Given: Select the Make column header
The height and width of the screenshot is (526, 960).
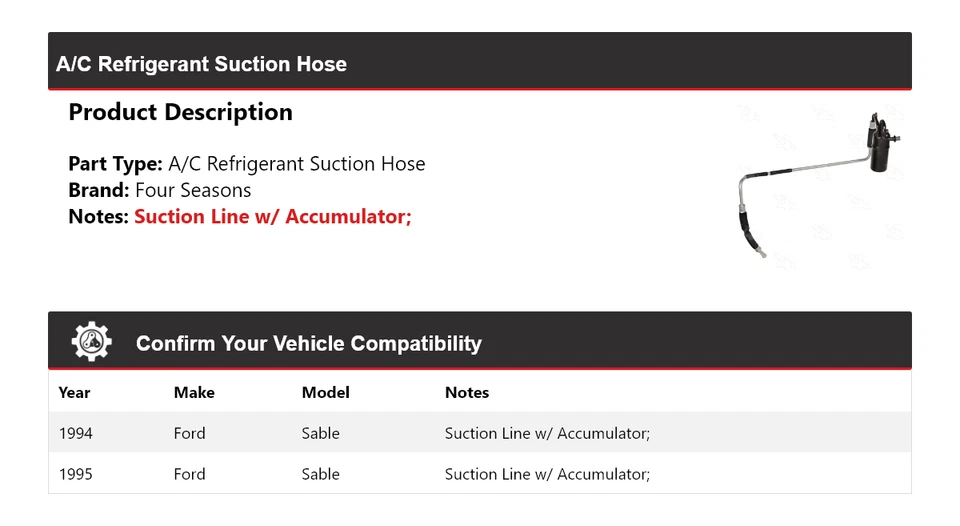Looking at the screenshot, I should pos(194,393).
